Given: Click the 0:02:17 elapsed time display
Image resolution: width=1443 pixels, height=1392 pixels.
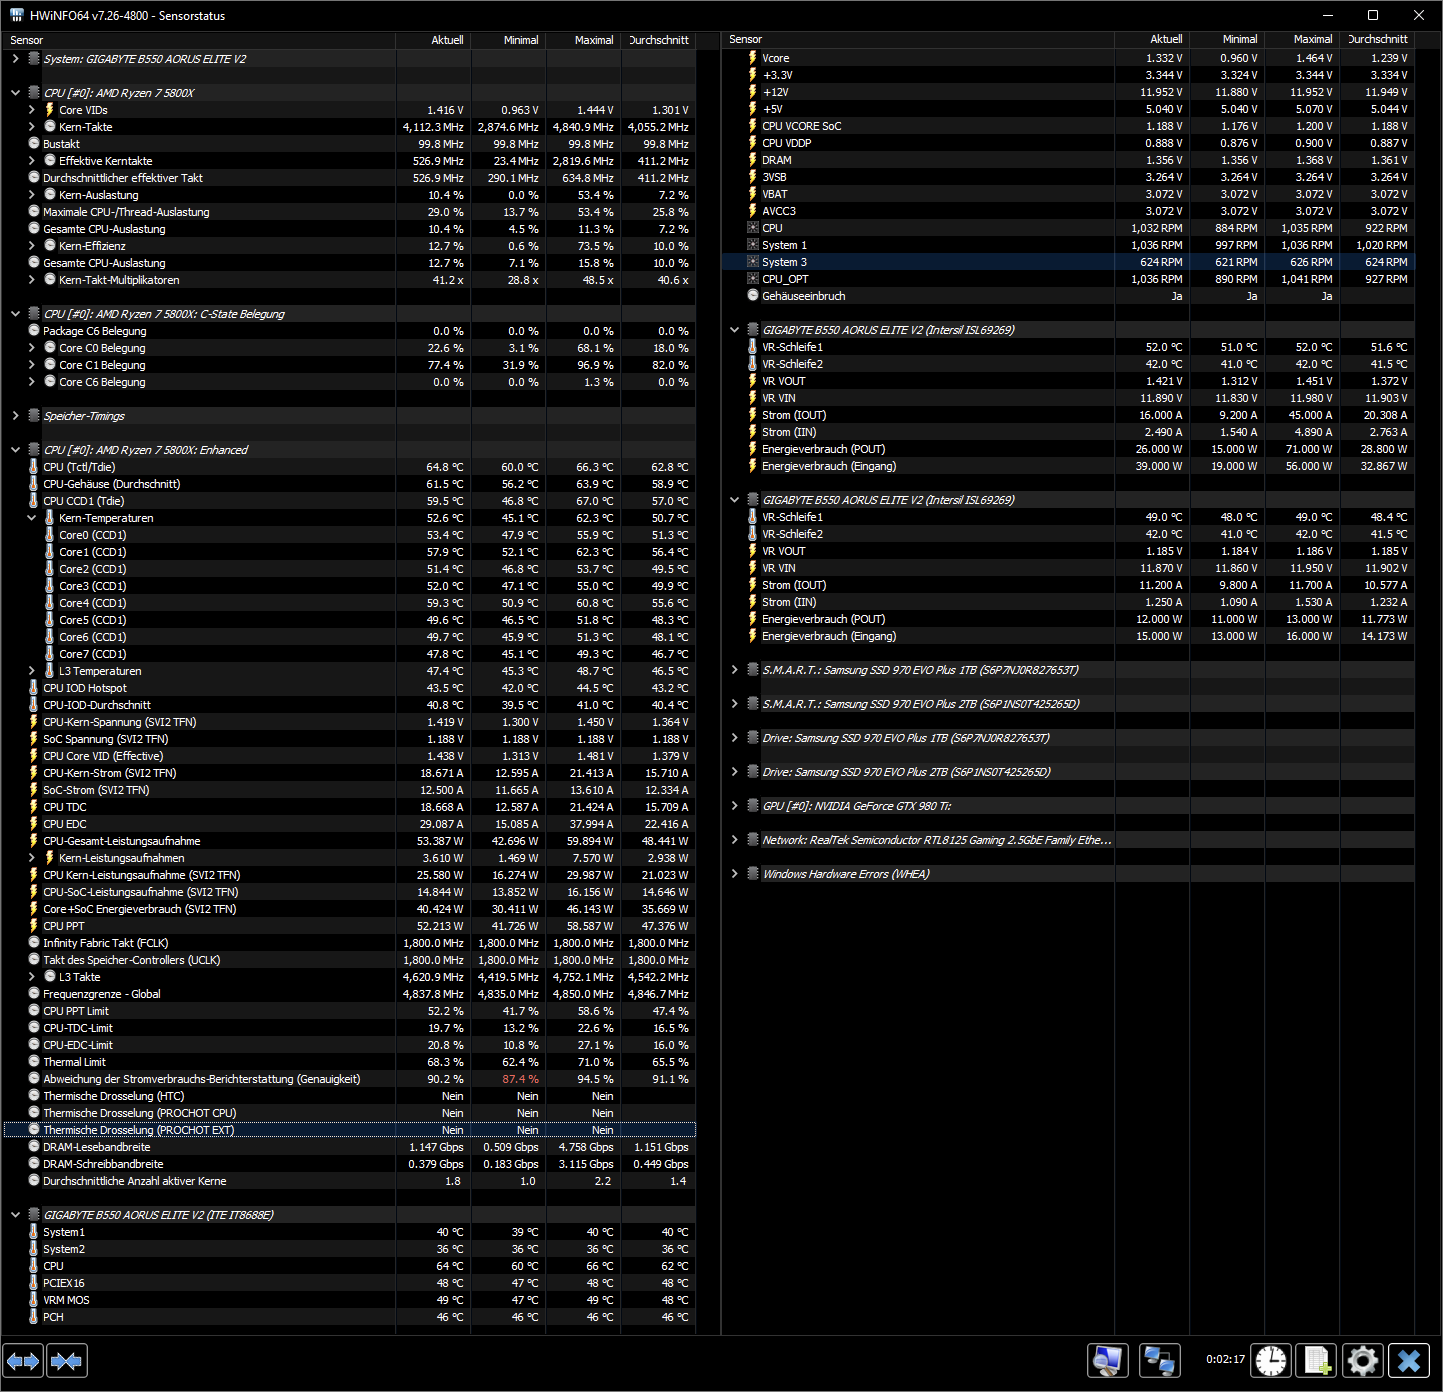Looking at the screenshot, I should pos(1225,1360).
